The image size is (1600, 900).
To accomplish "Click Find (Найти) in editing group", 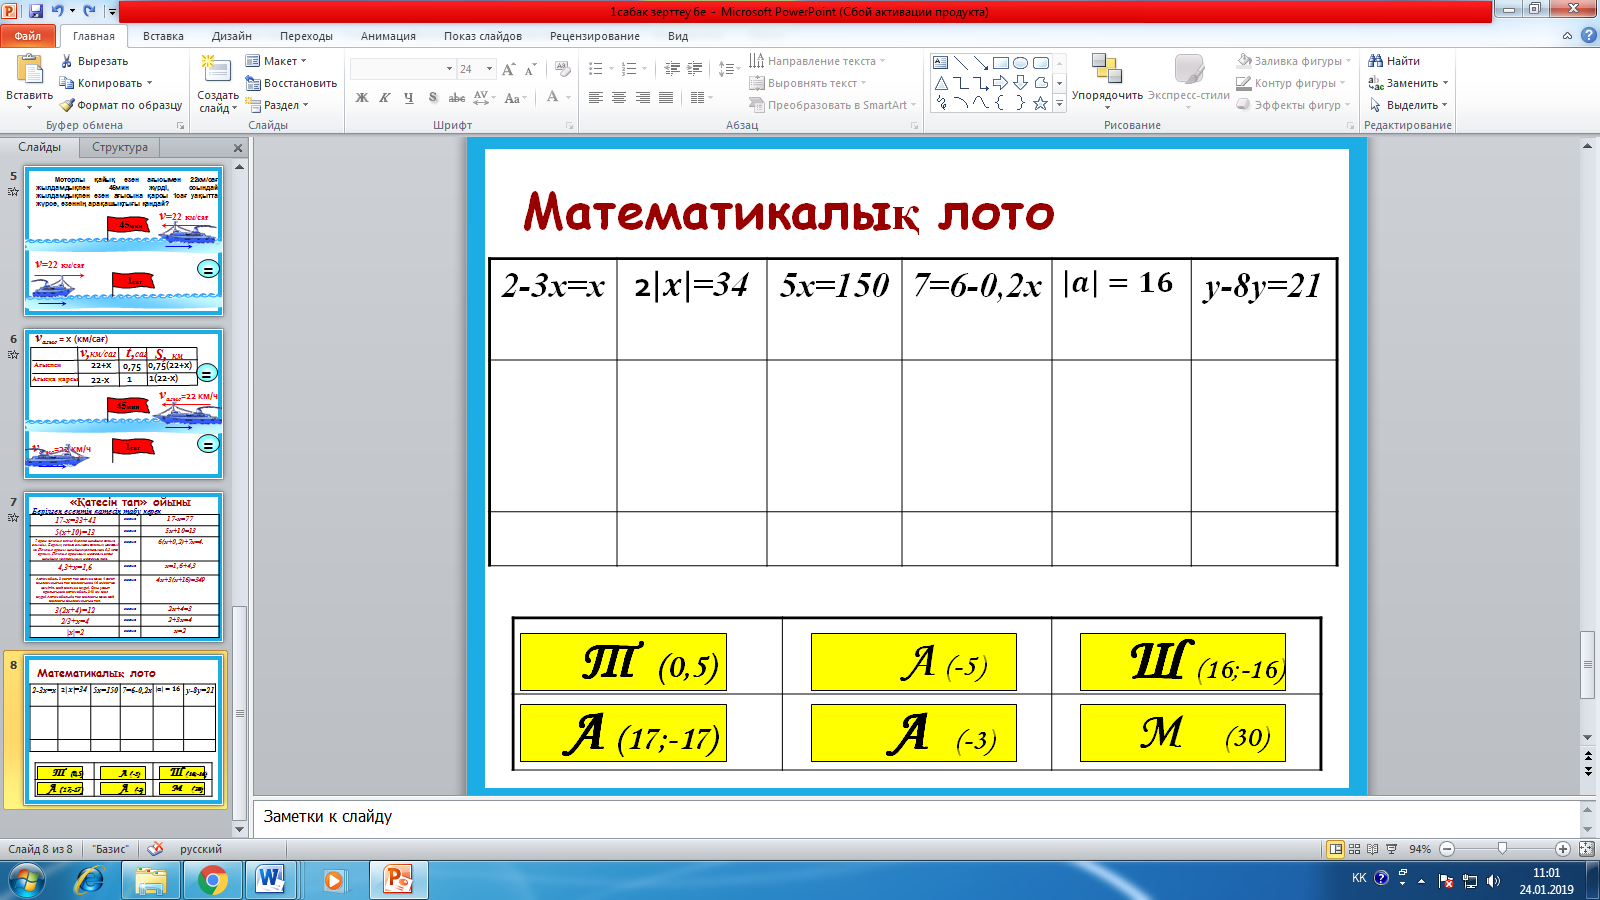I will click(x=1394, y=61).
